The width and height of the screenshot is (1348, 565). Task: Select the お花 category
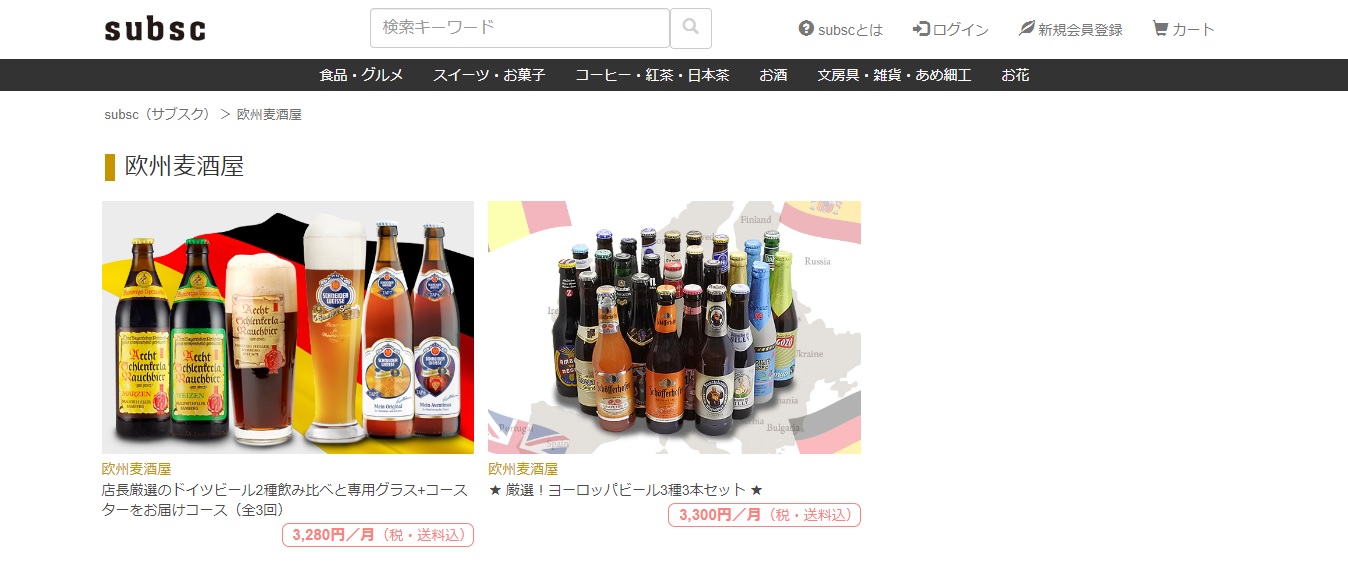(1015, 75)
